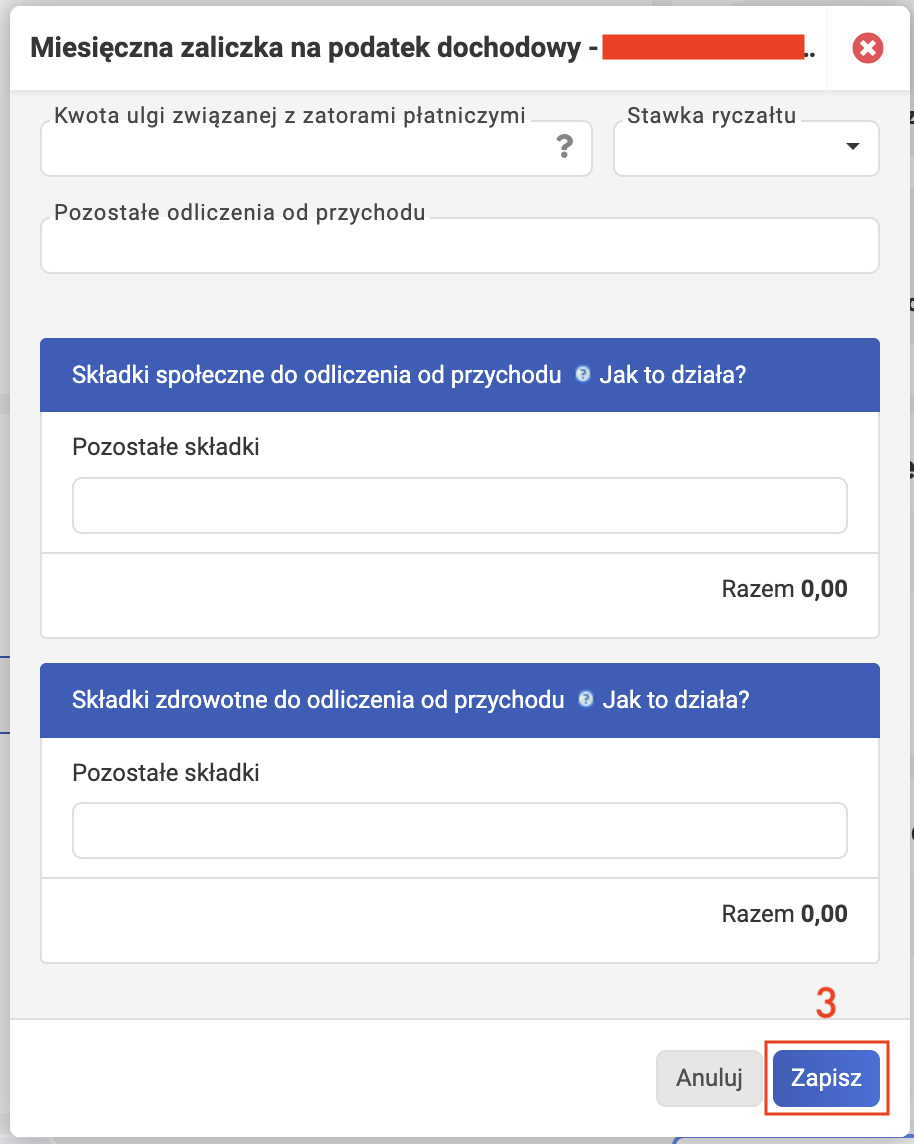914x1144 pixels.
Task: Click the Pozostałe składki label in social section
Action: click(x=166, y=447)
